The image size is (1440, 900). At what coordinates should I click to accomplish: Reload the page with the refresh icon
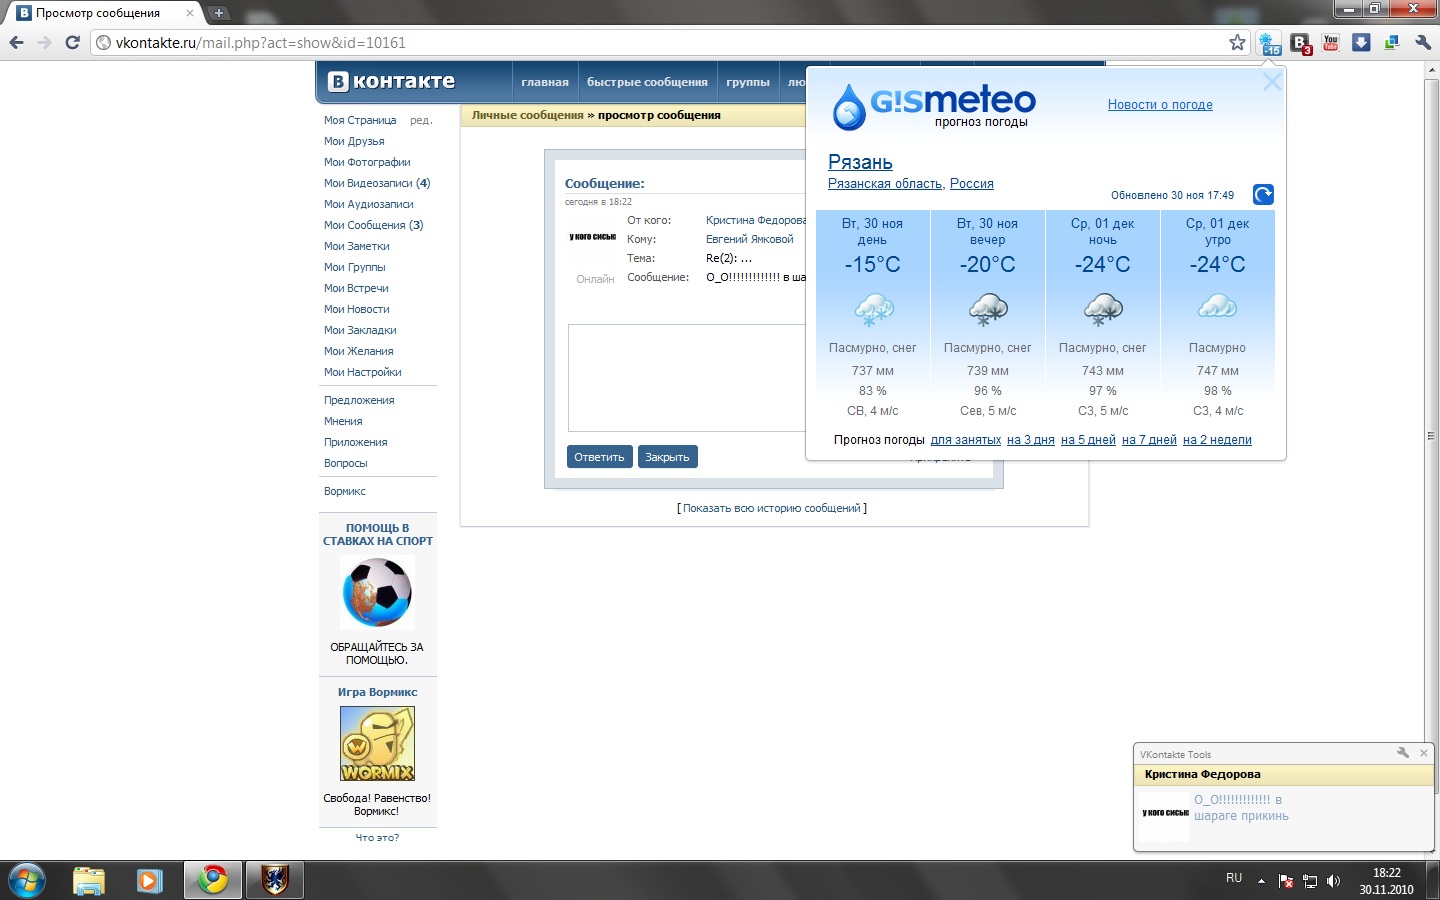pos(72,42)
